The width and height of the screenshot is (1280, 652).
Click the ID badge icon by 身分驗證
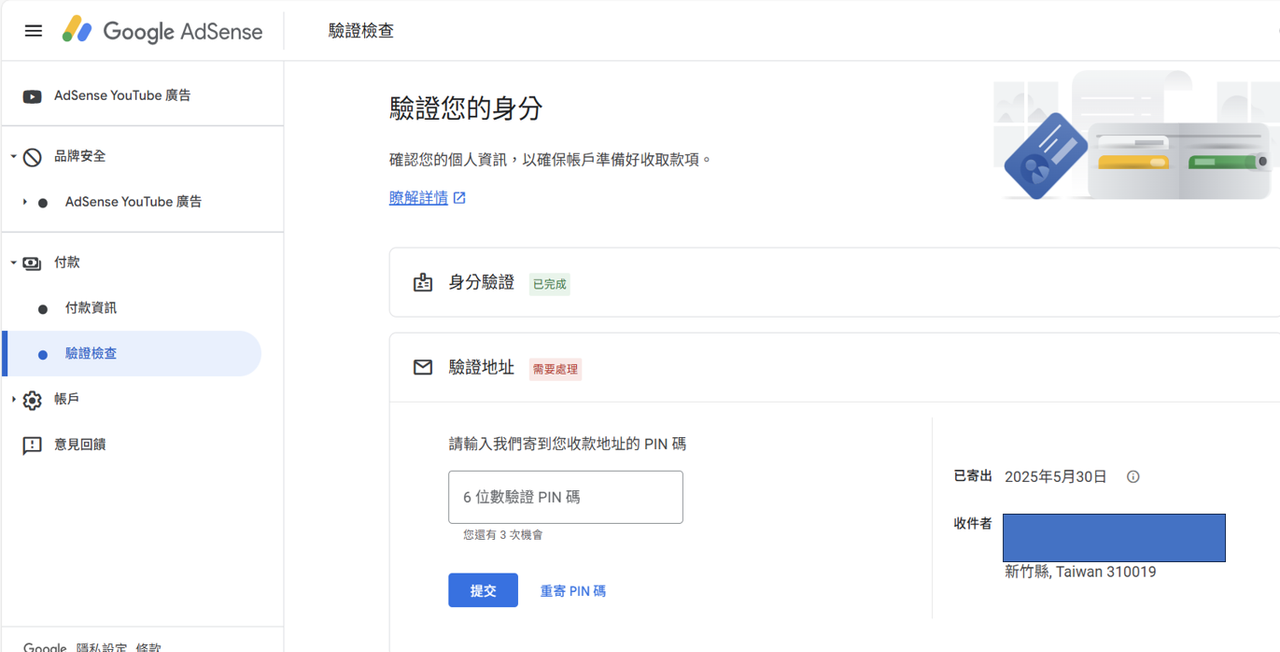coord(423,283)
